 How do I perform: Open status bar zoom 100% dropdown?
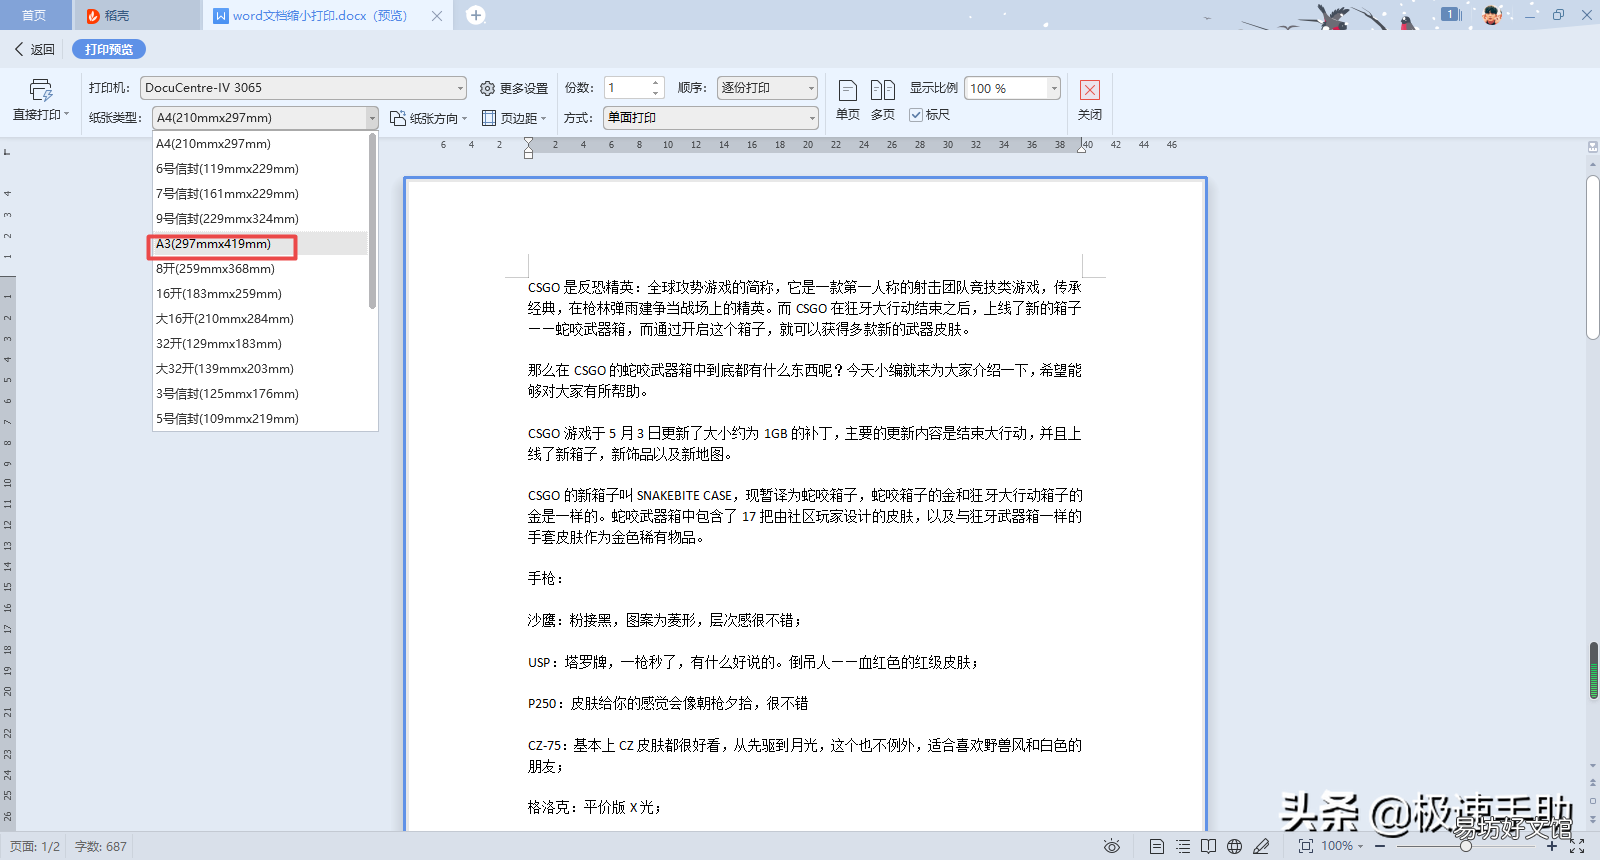coord(1342,846)
